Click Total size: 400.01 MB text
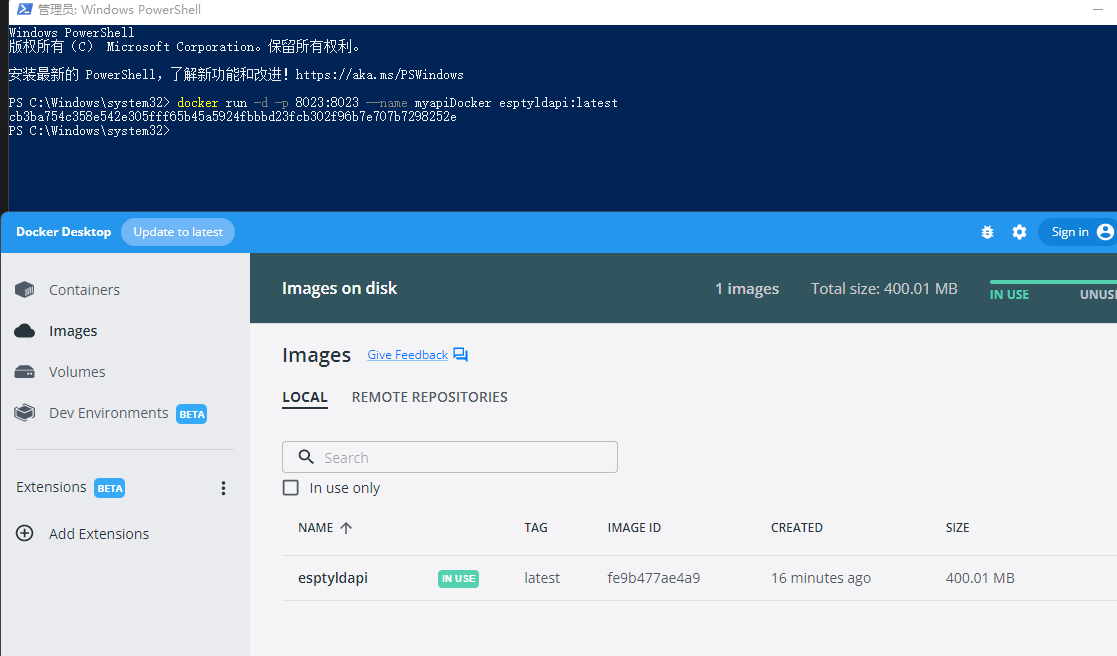The width and height of the screenshot is (1117, 656). tap(883, 288)
